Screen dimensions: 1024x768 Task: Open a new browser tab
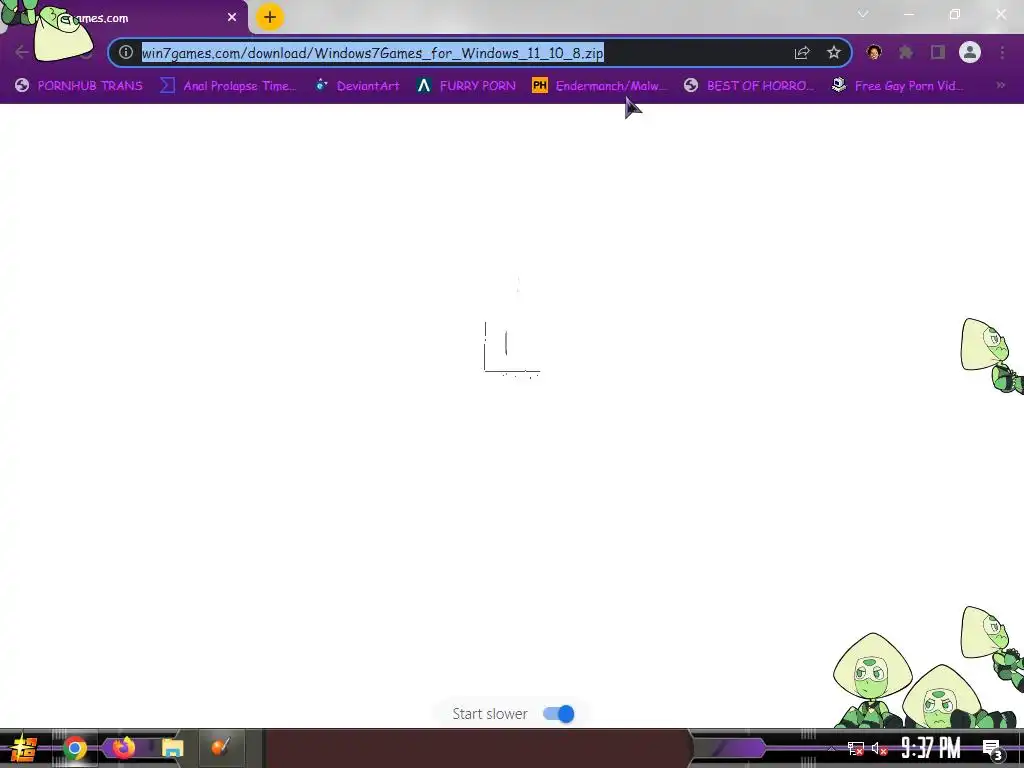270,17
